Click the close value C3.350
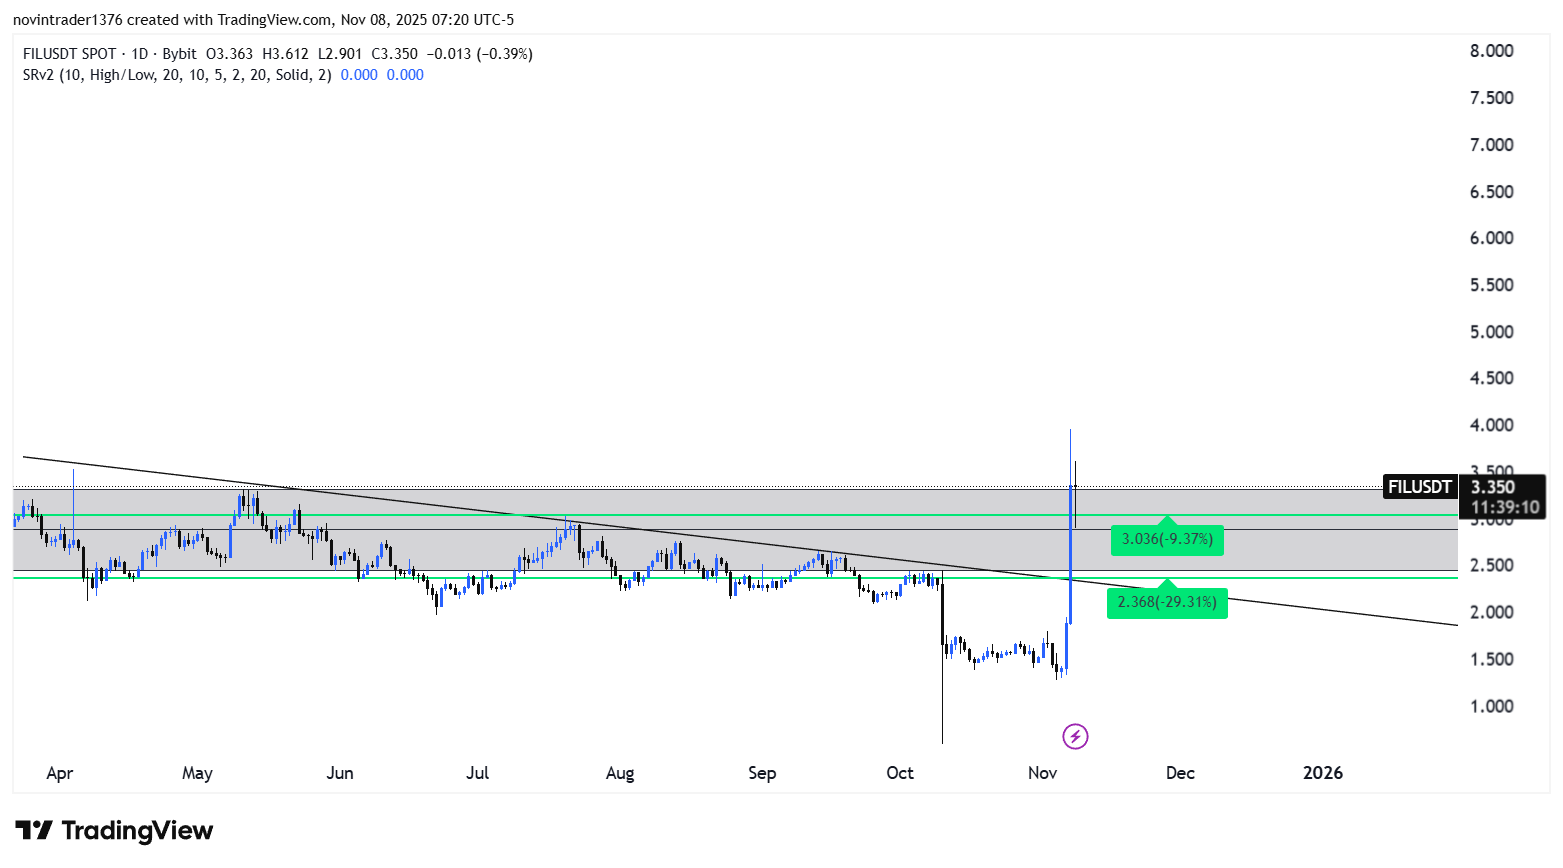This screenshot has height=868, width=1563. [395, 54]
